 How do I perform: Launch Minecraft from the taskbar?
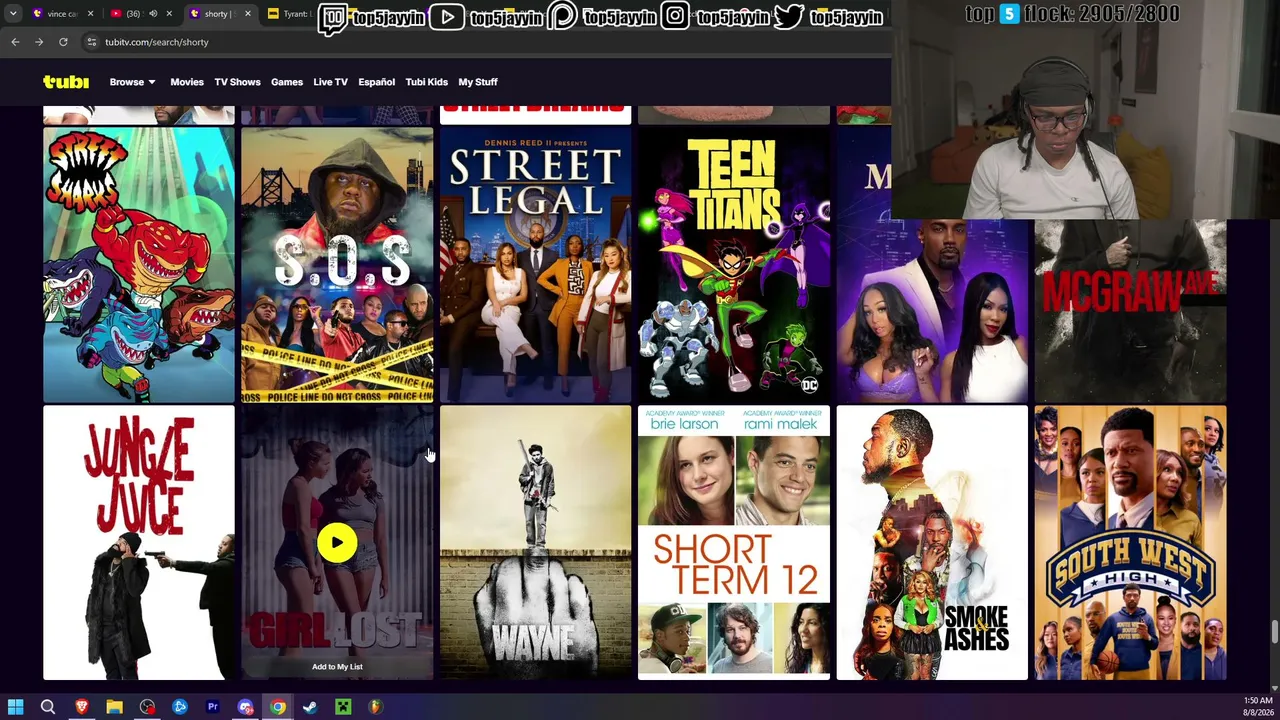343,707
